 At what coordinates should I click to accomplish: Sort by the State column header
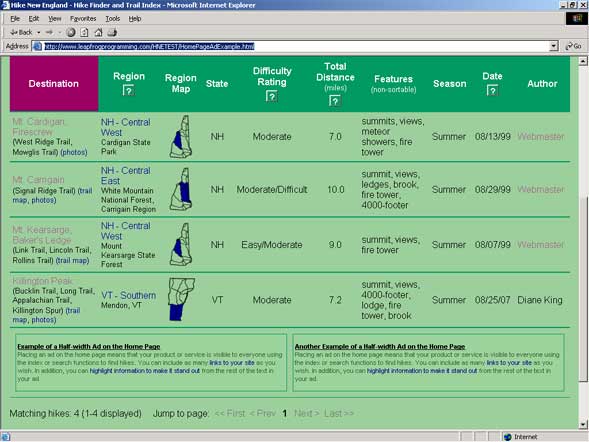[x=217, y=84]
